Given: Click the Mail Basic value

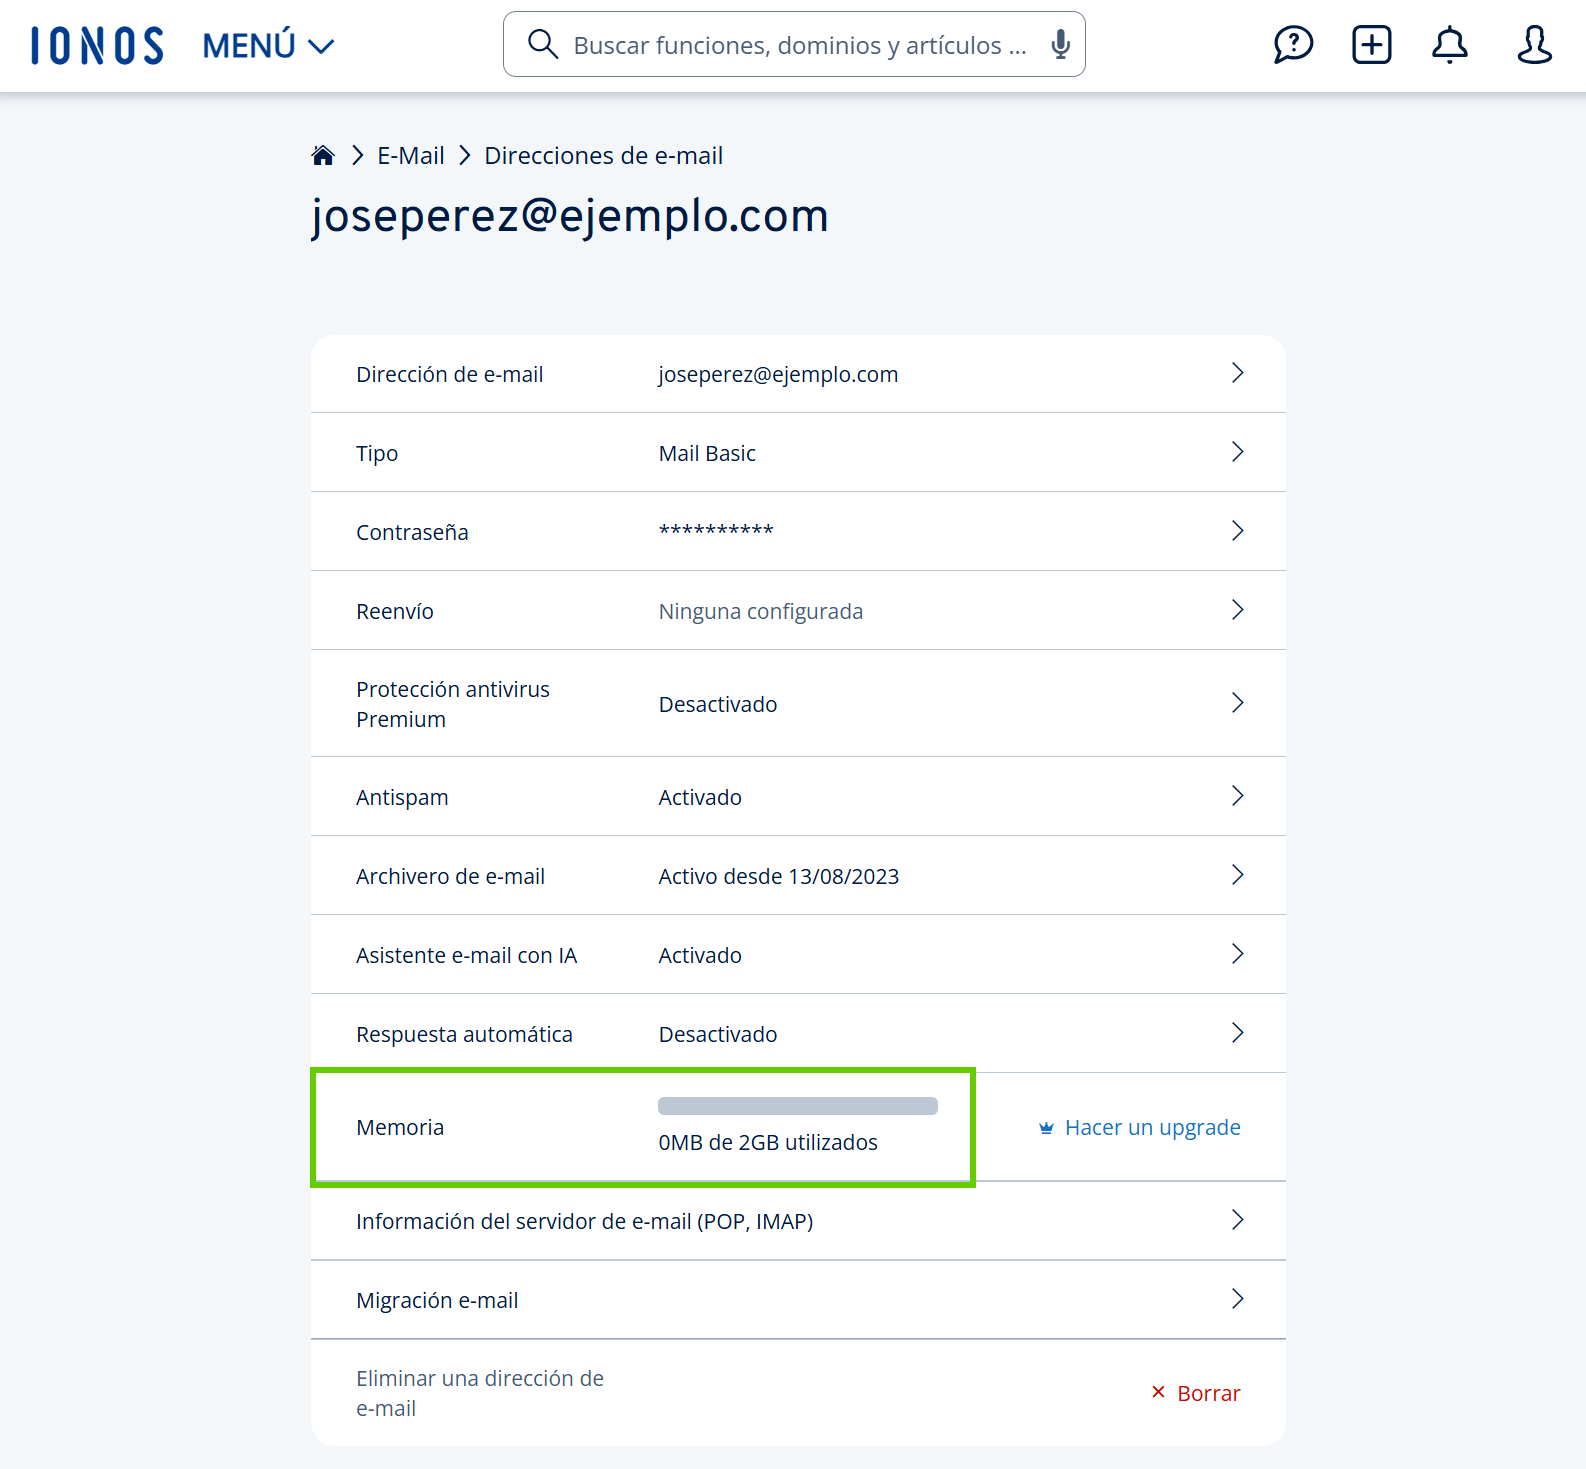Looking at the screenshot, I should coord(707,454).
